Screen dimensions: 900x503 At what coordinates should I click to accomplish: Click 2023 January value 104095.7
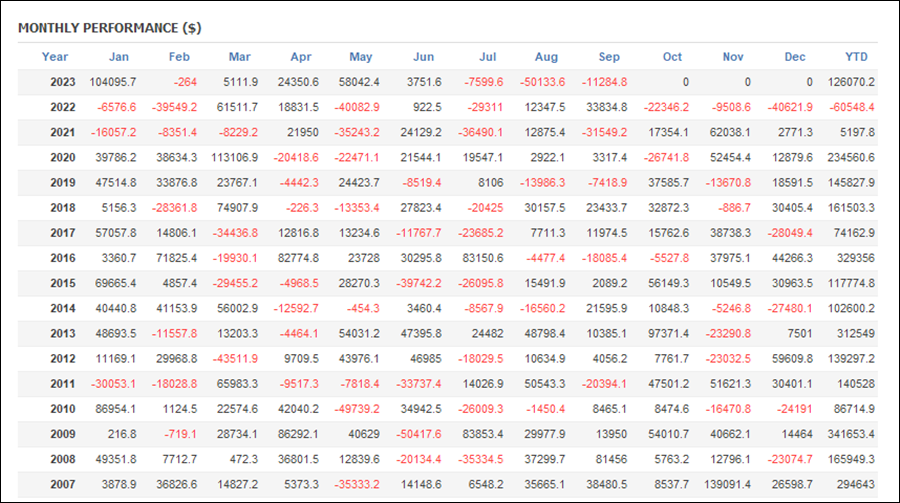[x=112, y=82]
